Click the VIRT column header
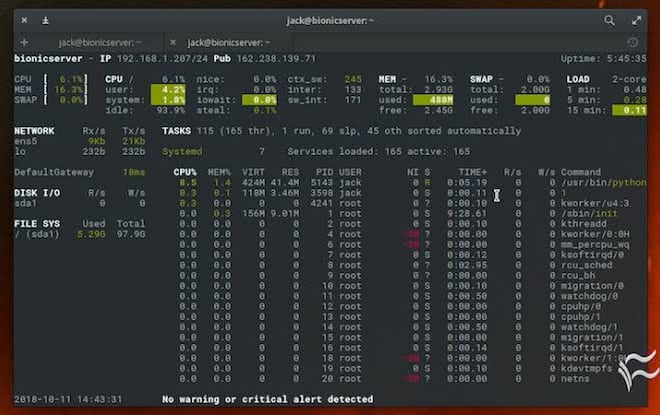Screen dimensions: 660x415 [253, 172]
